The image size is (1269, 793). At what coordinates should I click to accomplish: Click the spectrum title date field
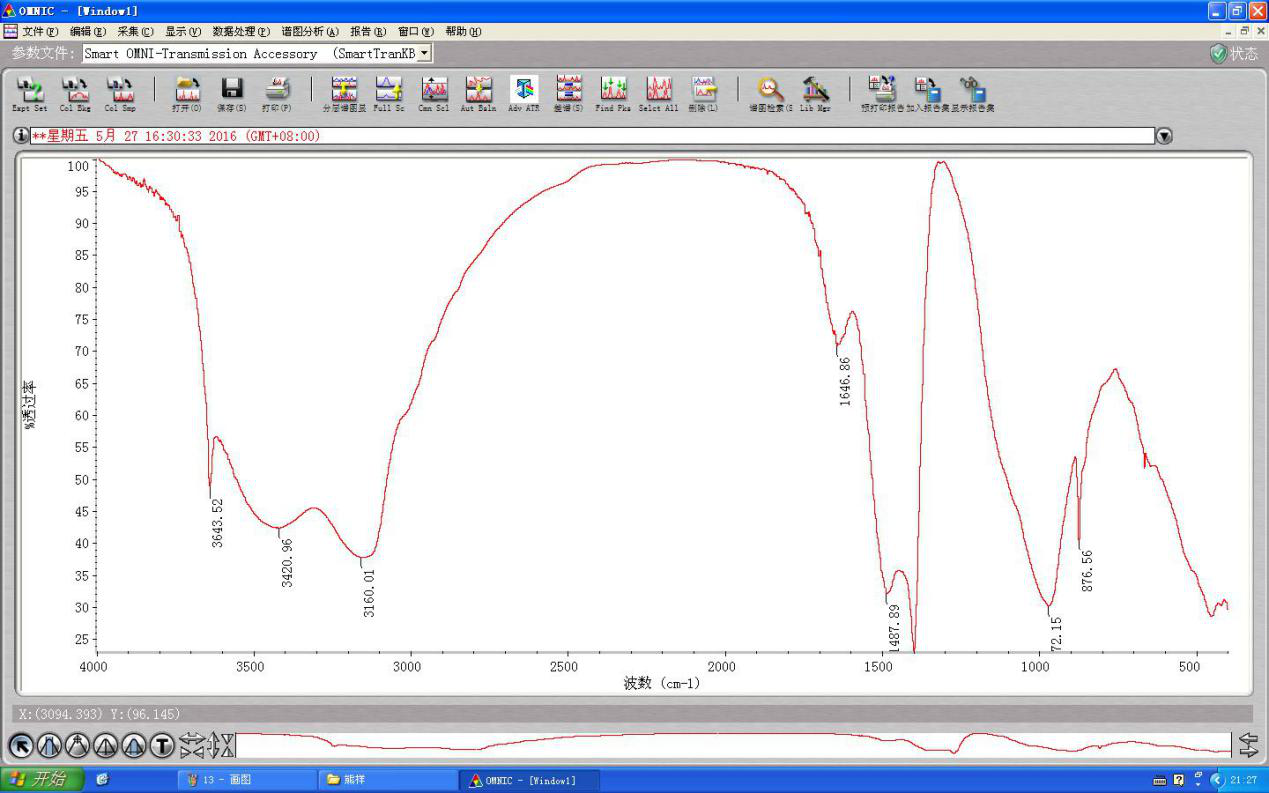(592, 136)
